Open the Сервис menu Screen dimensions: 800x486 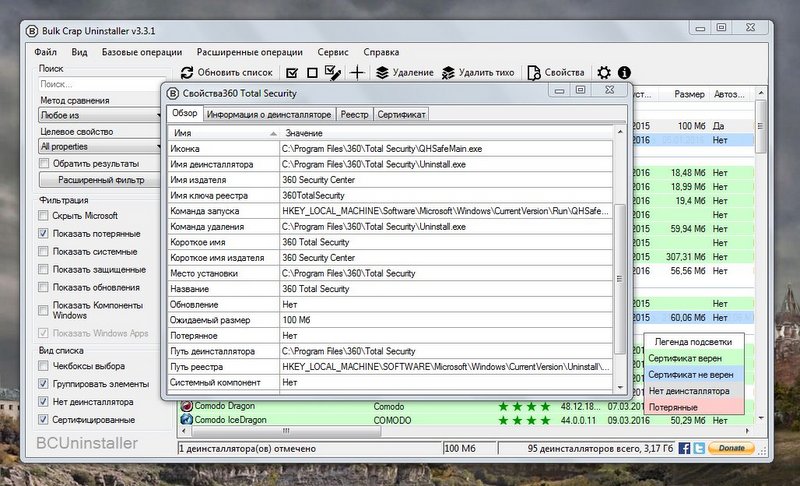(x=333, y=52)
